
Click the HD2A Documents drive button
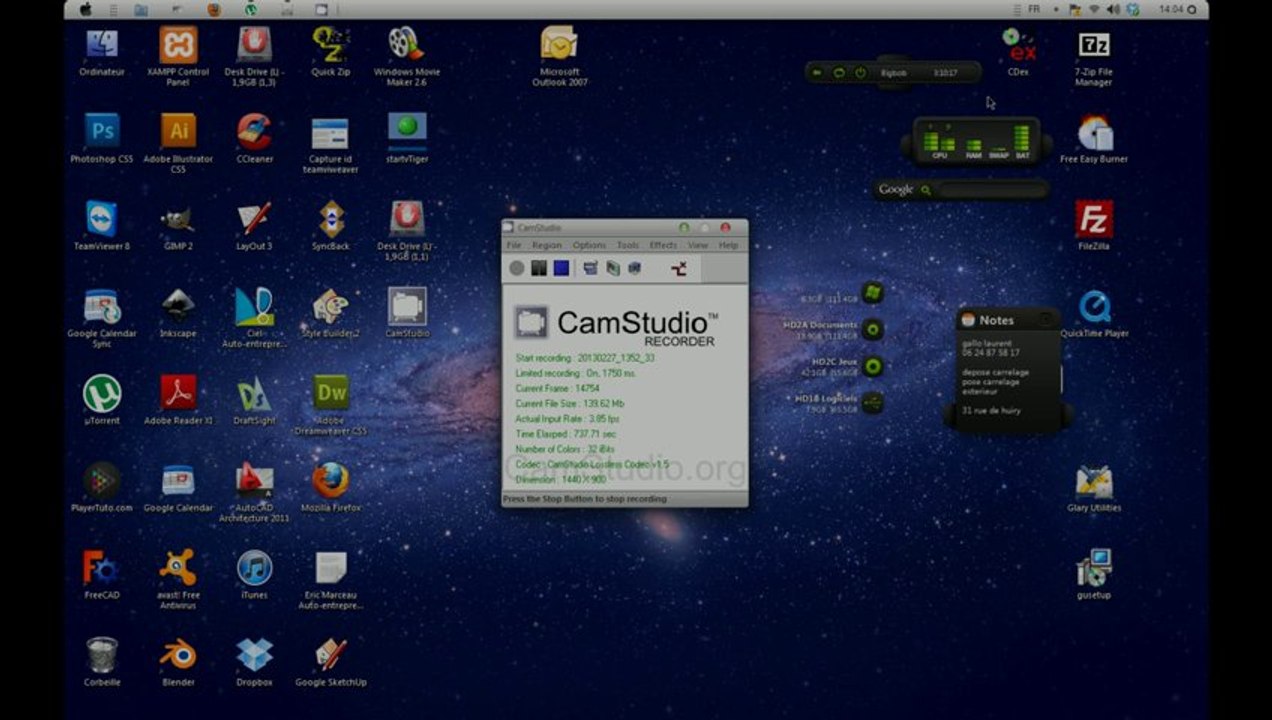pyautogui.click(x=872, y=329)
